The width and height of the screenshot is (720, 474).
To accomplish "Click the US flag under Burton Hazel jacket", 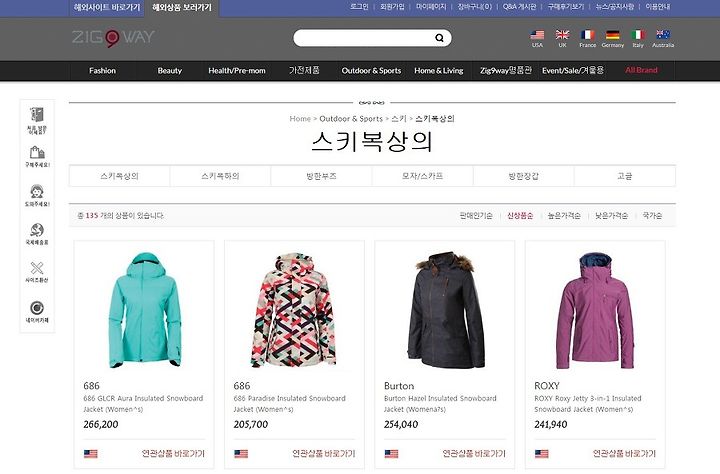I will point(391,454).
